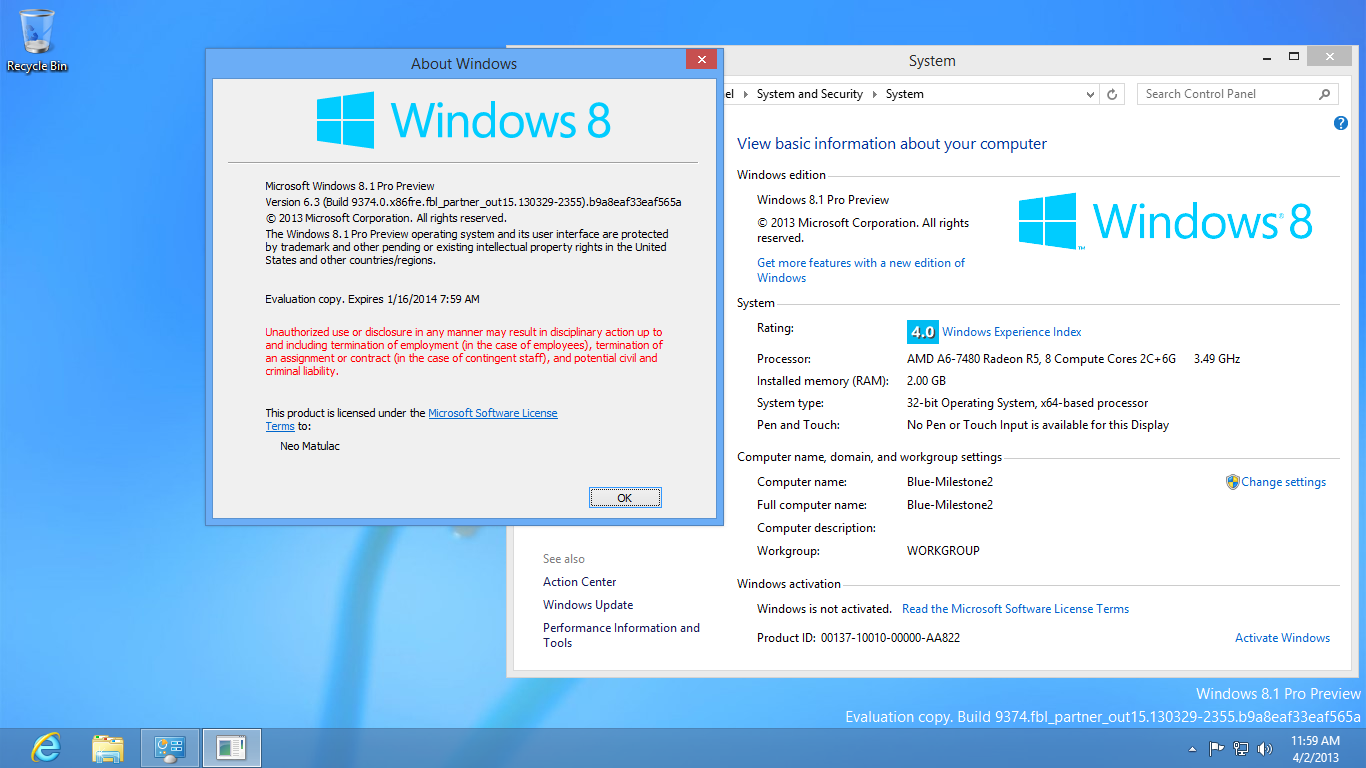Image resolution: width=1366 pixels, height=768 pixels.
Task: Open Performance Information and Tools link
Action: click(x=621, y=635)
